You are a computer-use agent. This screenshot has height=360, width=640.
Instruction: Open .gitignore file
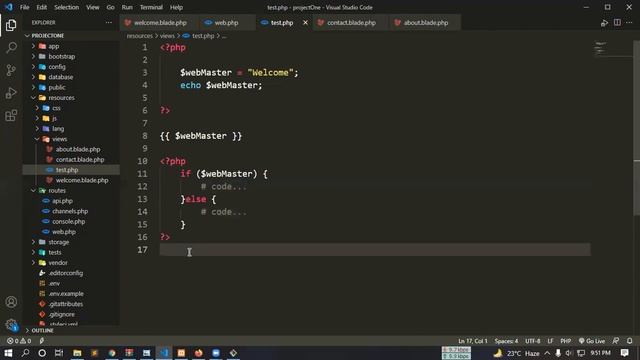pyautogui.click(x=61, y=314)
